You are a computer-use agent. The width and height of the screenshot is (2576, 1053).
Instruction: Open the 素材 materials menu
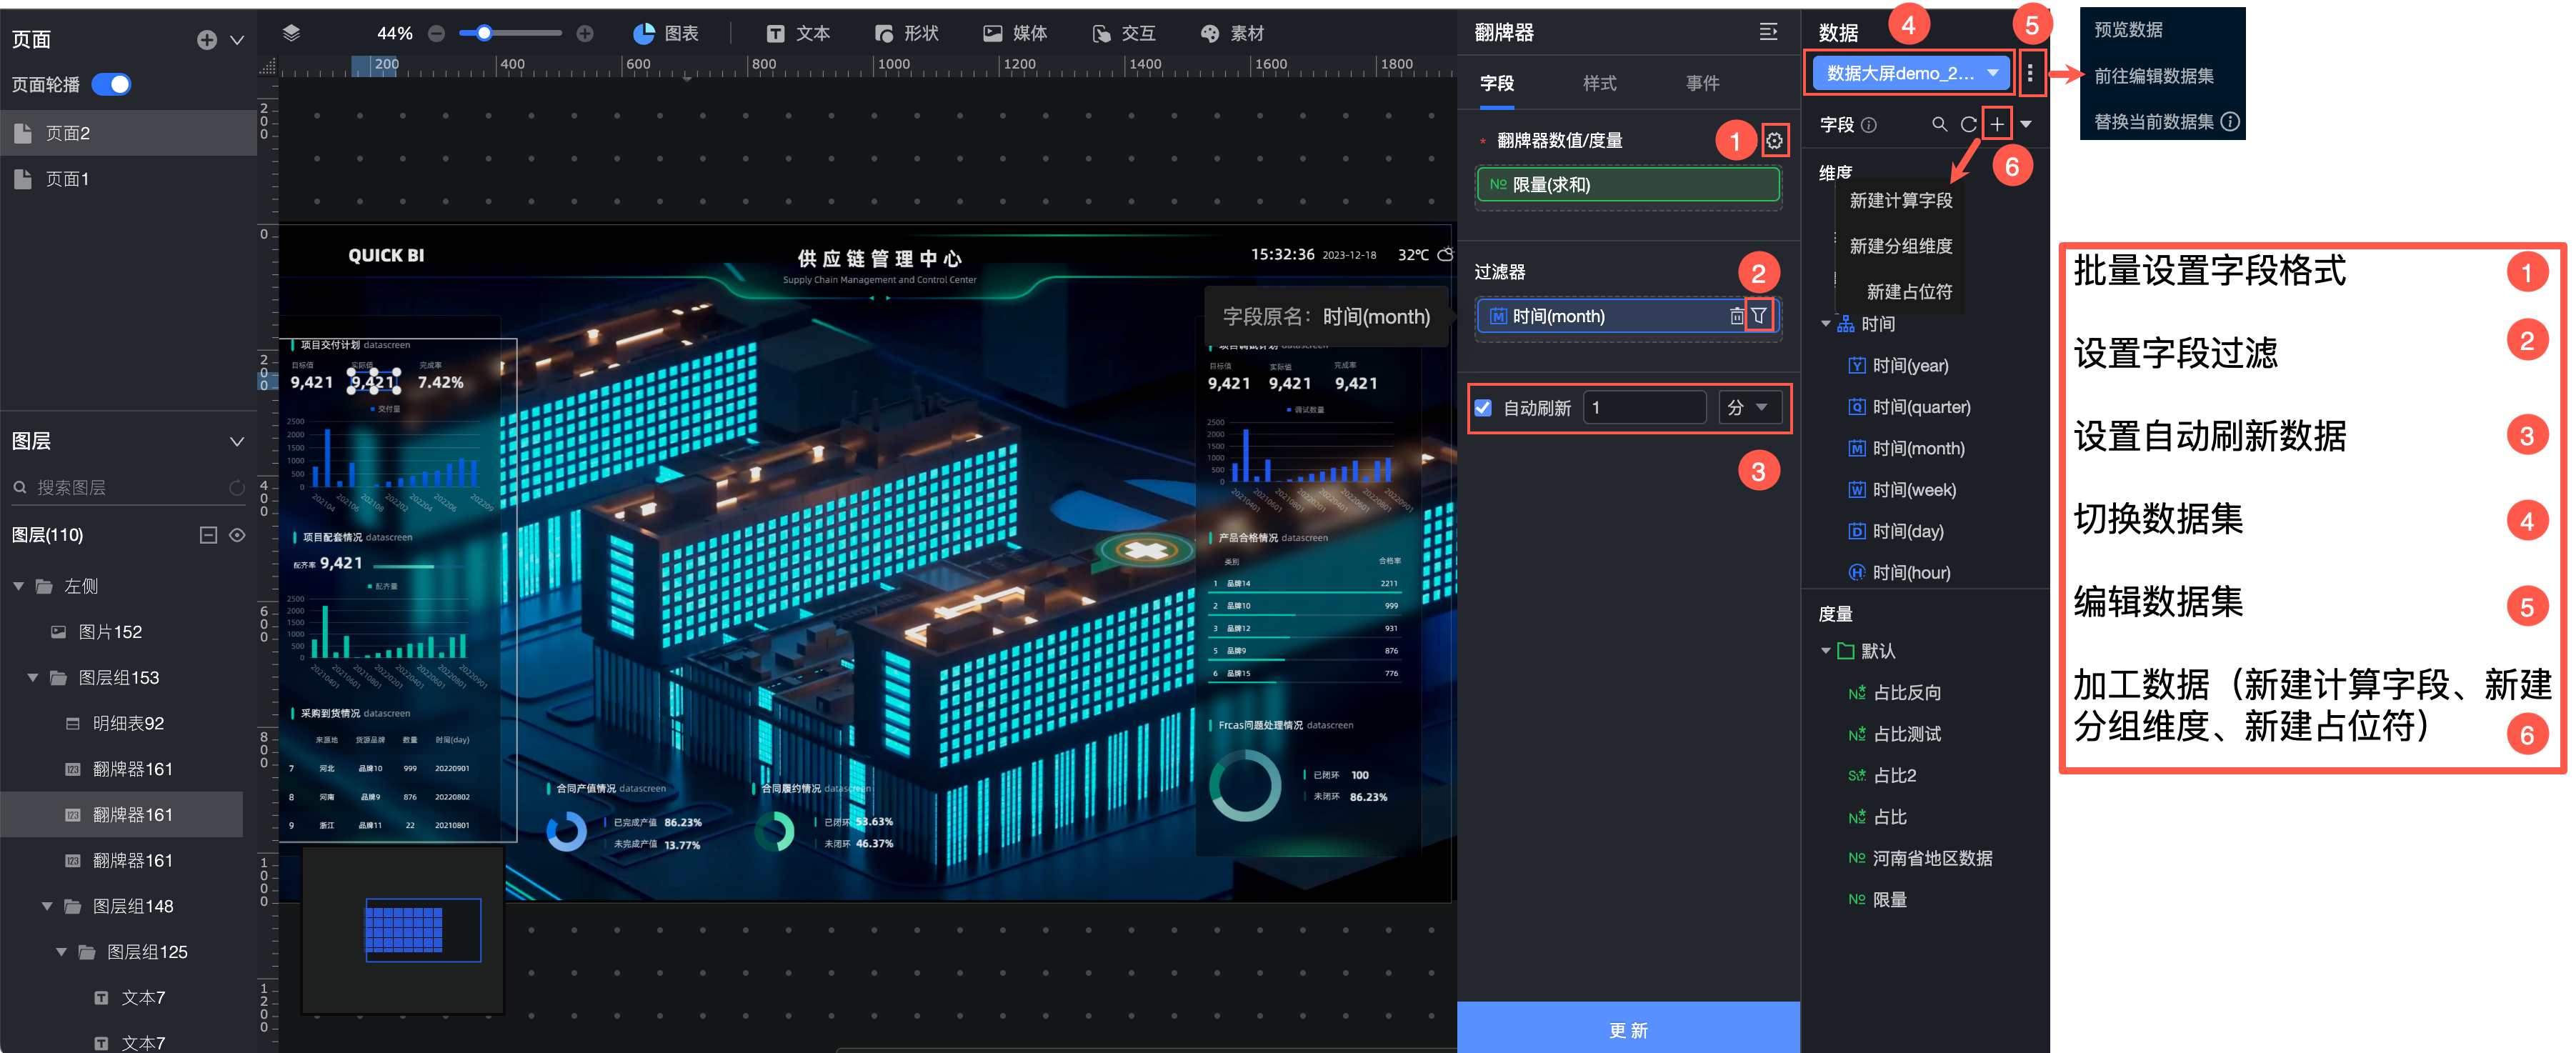pos(1232,34)
